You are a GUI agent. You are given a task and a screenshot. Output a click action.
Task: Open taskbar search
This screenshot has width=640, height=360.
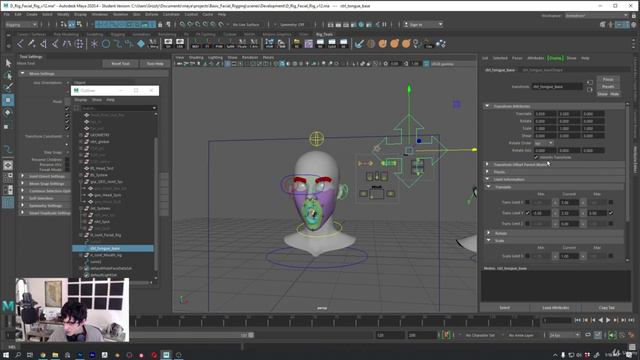click(x=18, y=355)
